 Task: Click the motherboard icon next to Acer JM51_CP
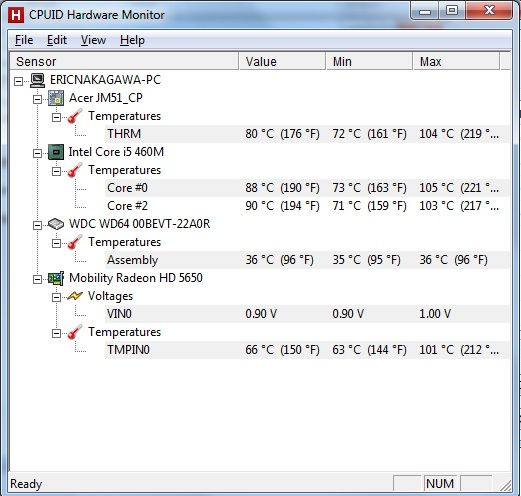tap(56, 98)
